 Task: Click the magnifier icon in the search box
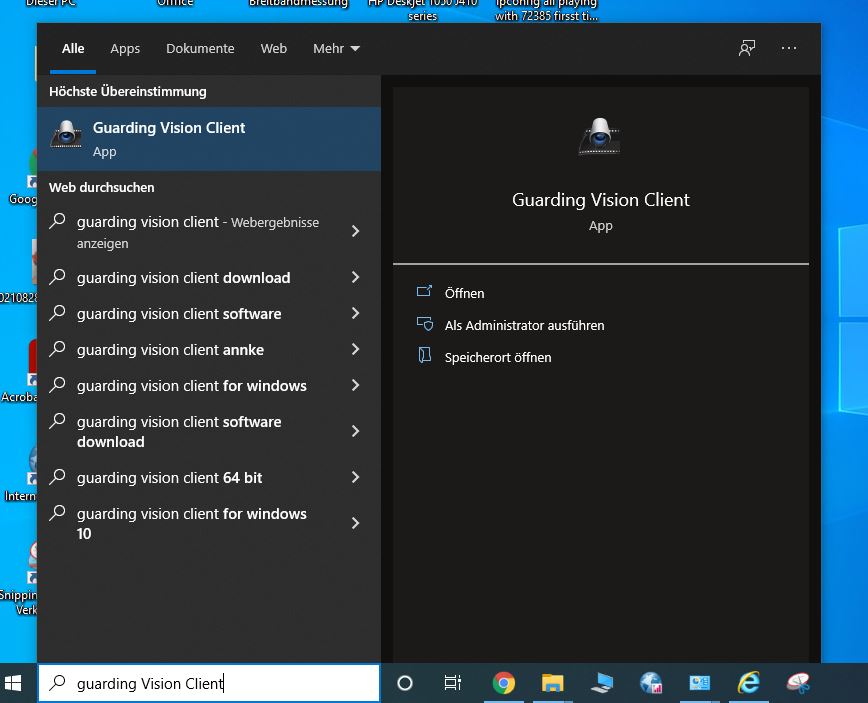click(x=58, y=683)
